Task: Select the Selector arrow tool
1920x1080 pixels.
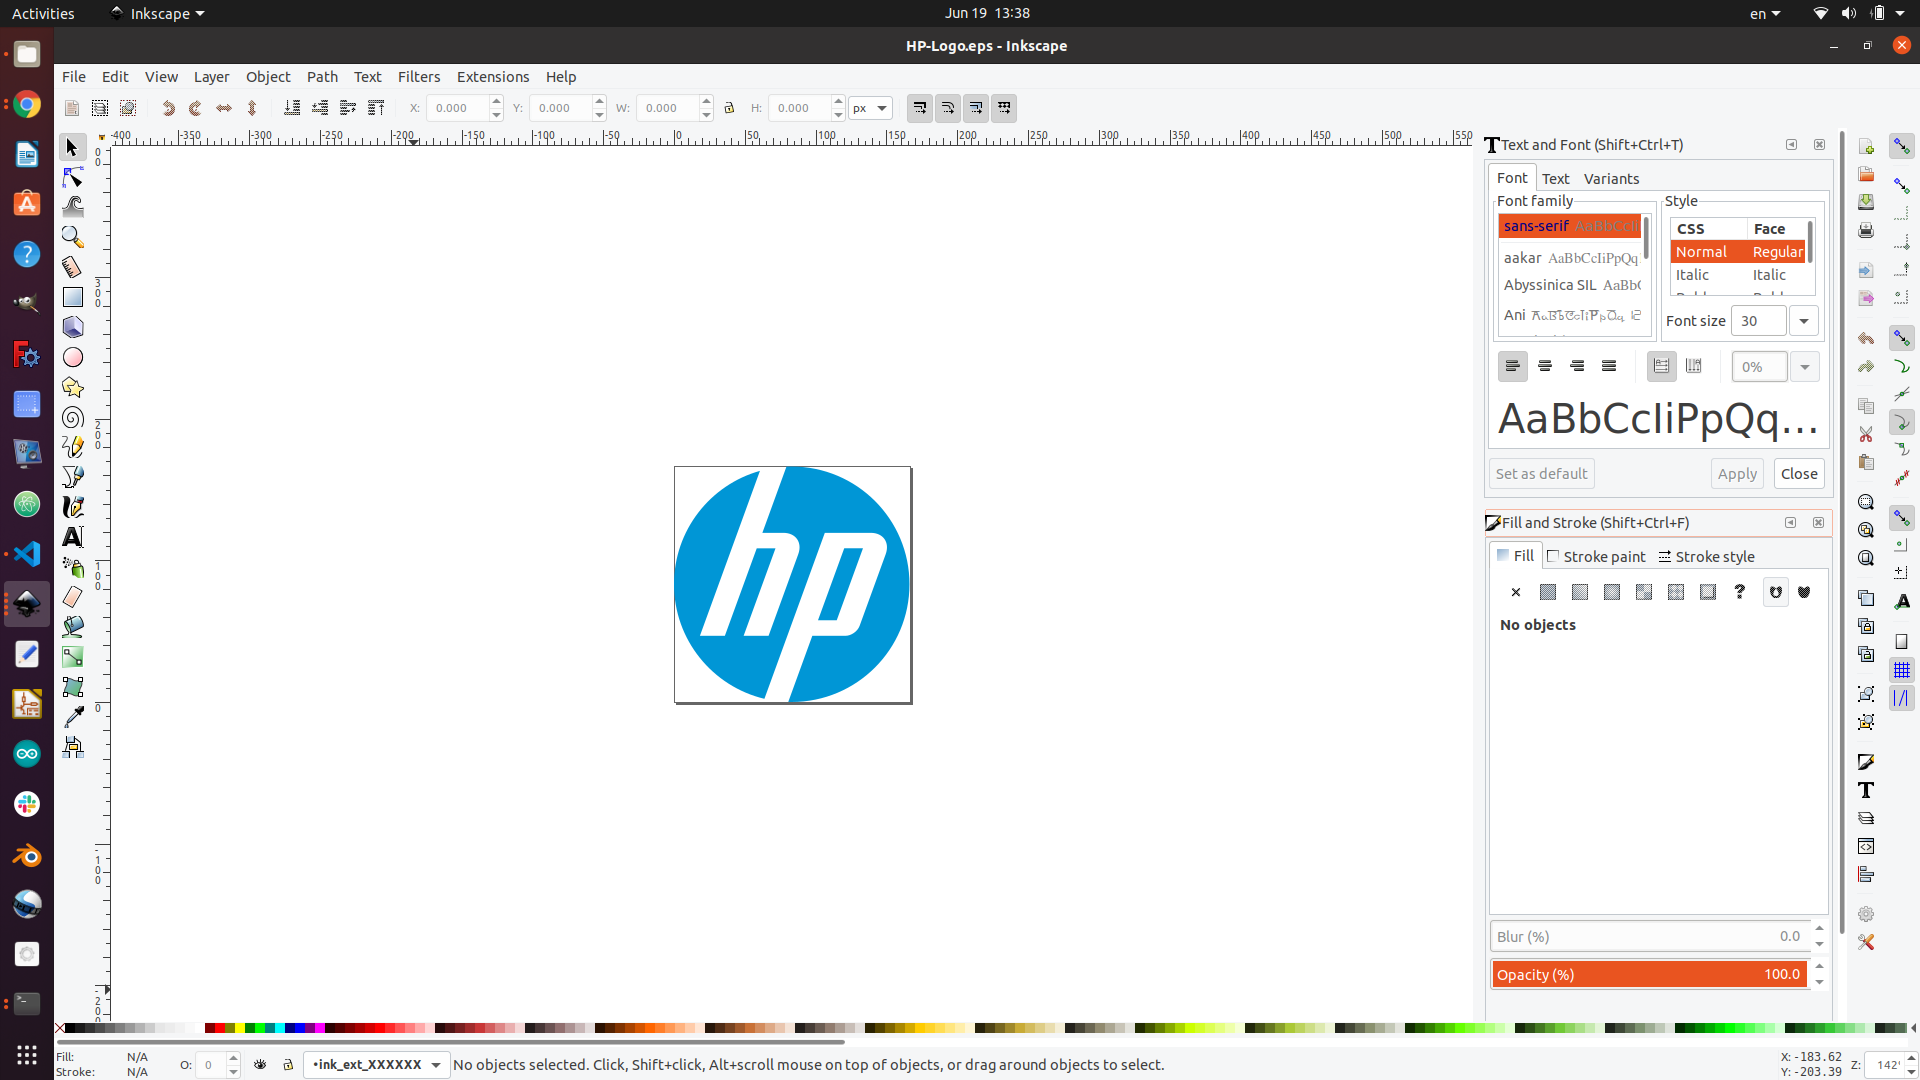Action: (72, 147)
